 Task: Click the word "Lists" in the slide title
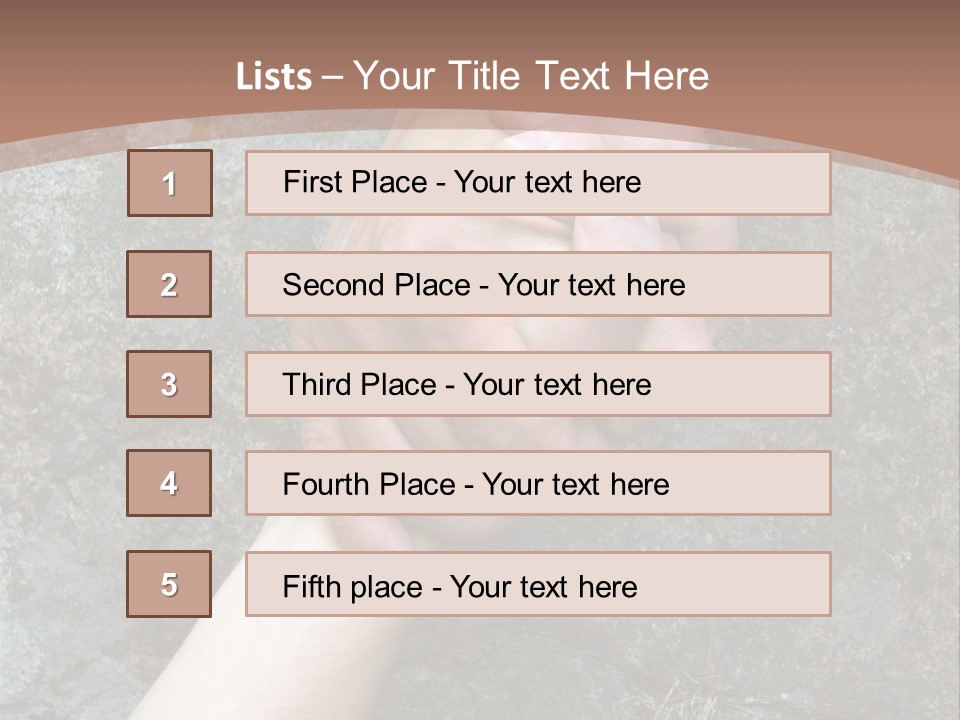[273, 77]
